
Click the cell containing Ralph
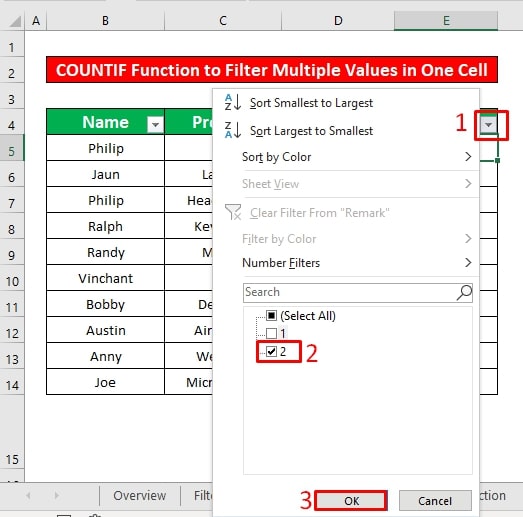point(105,226)
